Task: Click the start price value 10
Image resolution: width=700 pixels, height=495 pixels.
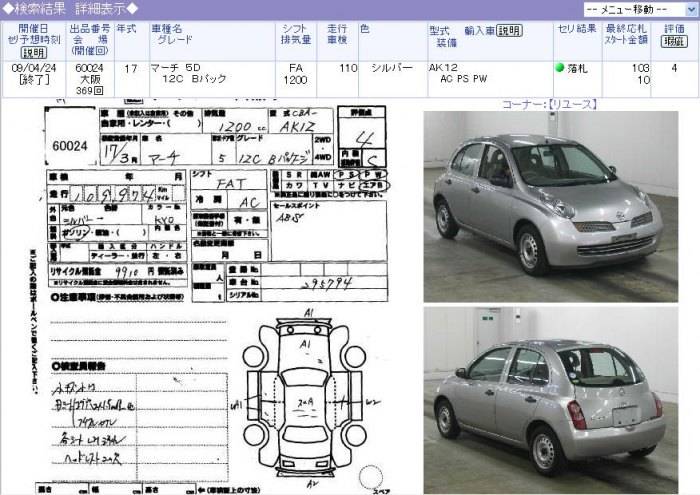Action: (x=643, y=80)
